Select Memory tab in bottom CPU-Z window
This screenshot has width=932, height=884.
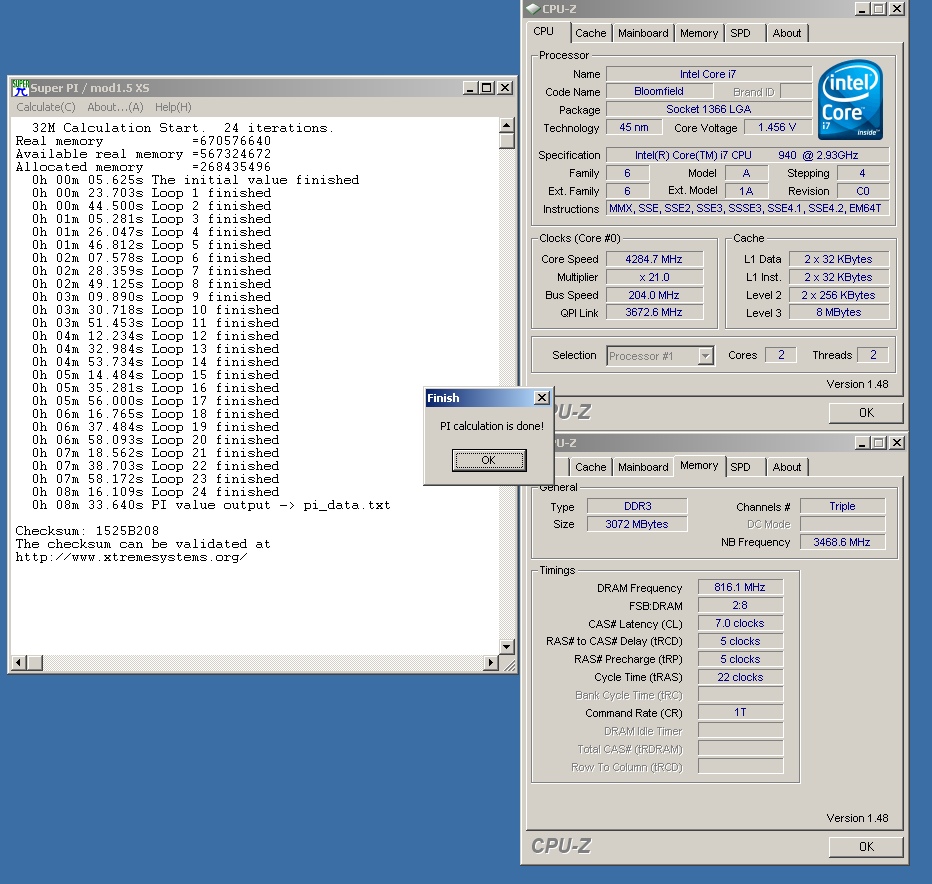(699, 465)
